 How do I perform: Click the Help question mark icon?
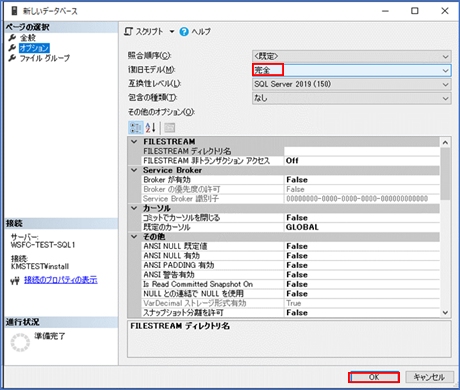tap(184, 32)
